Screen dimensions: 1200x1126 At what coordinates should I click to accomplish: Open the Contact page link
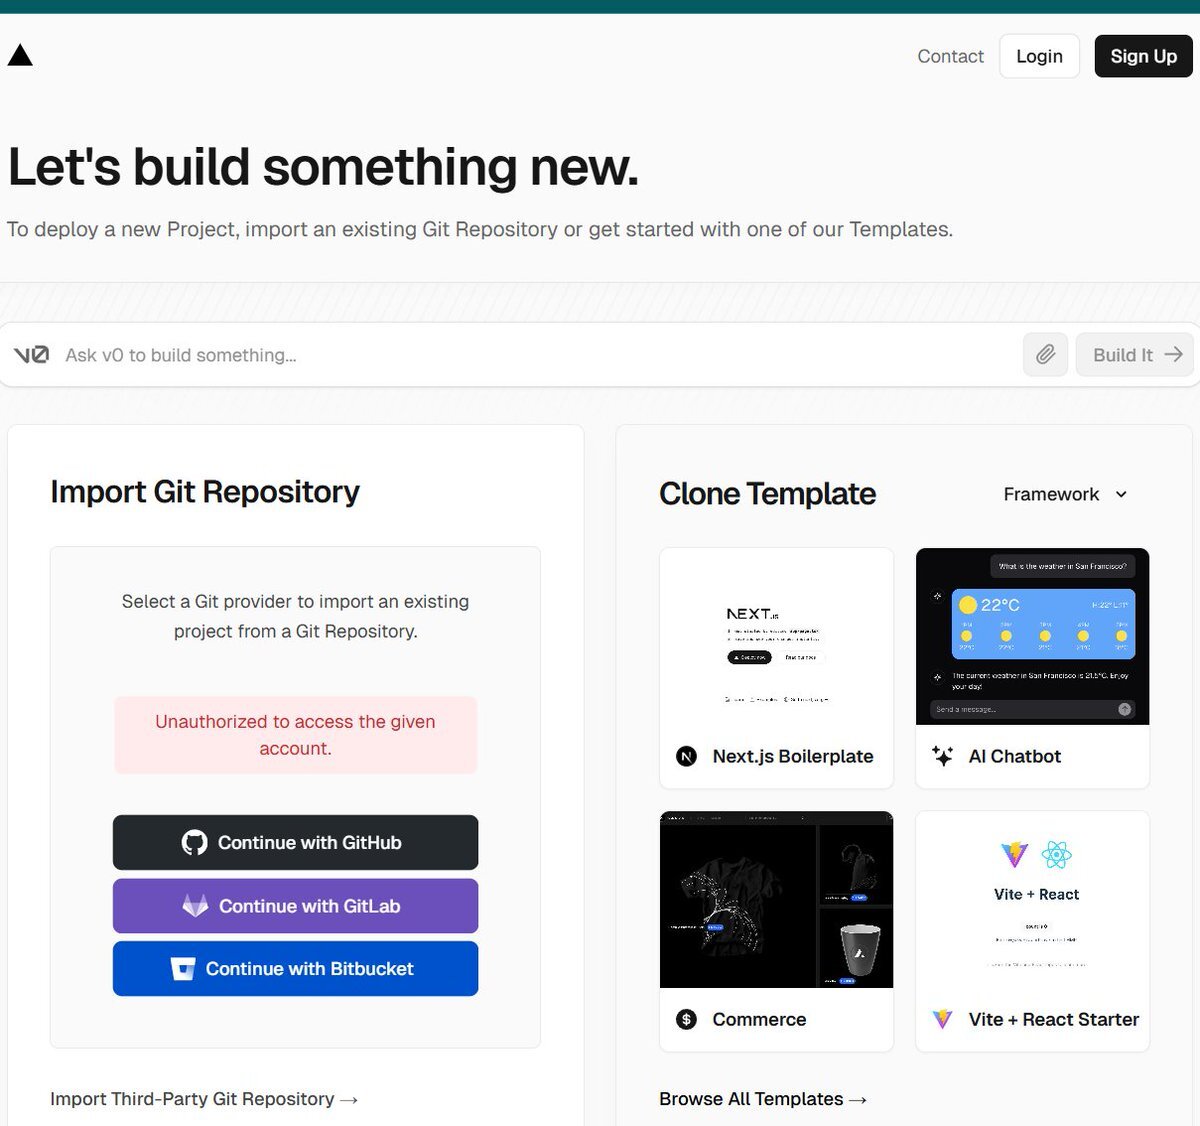pos(950,56)
